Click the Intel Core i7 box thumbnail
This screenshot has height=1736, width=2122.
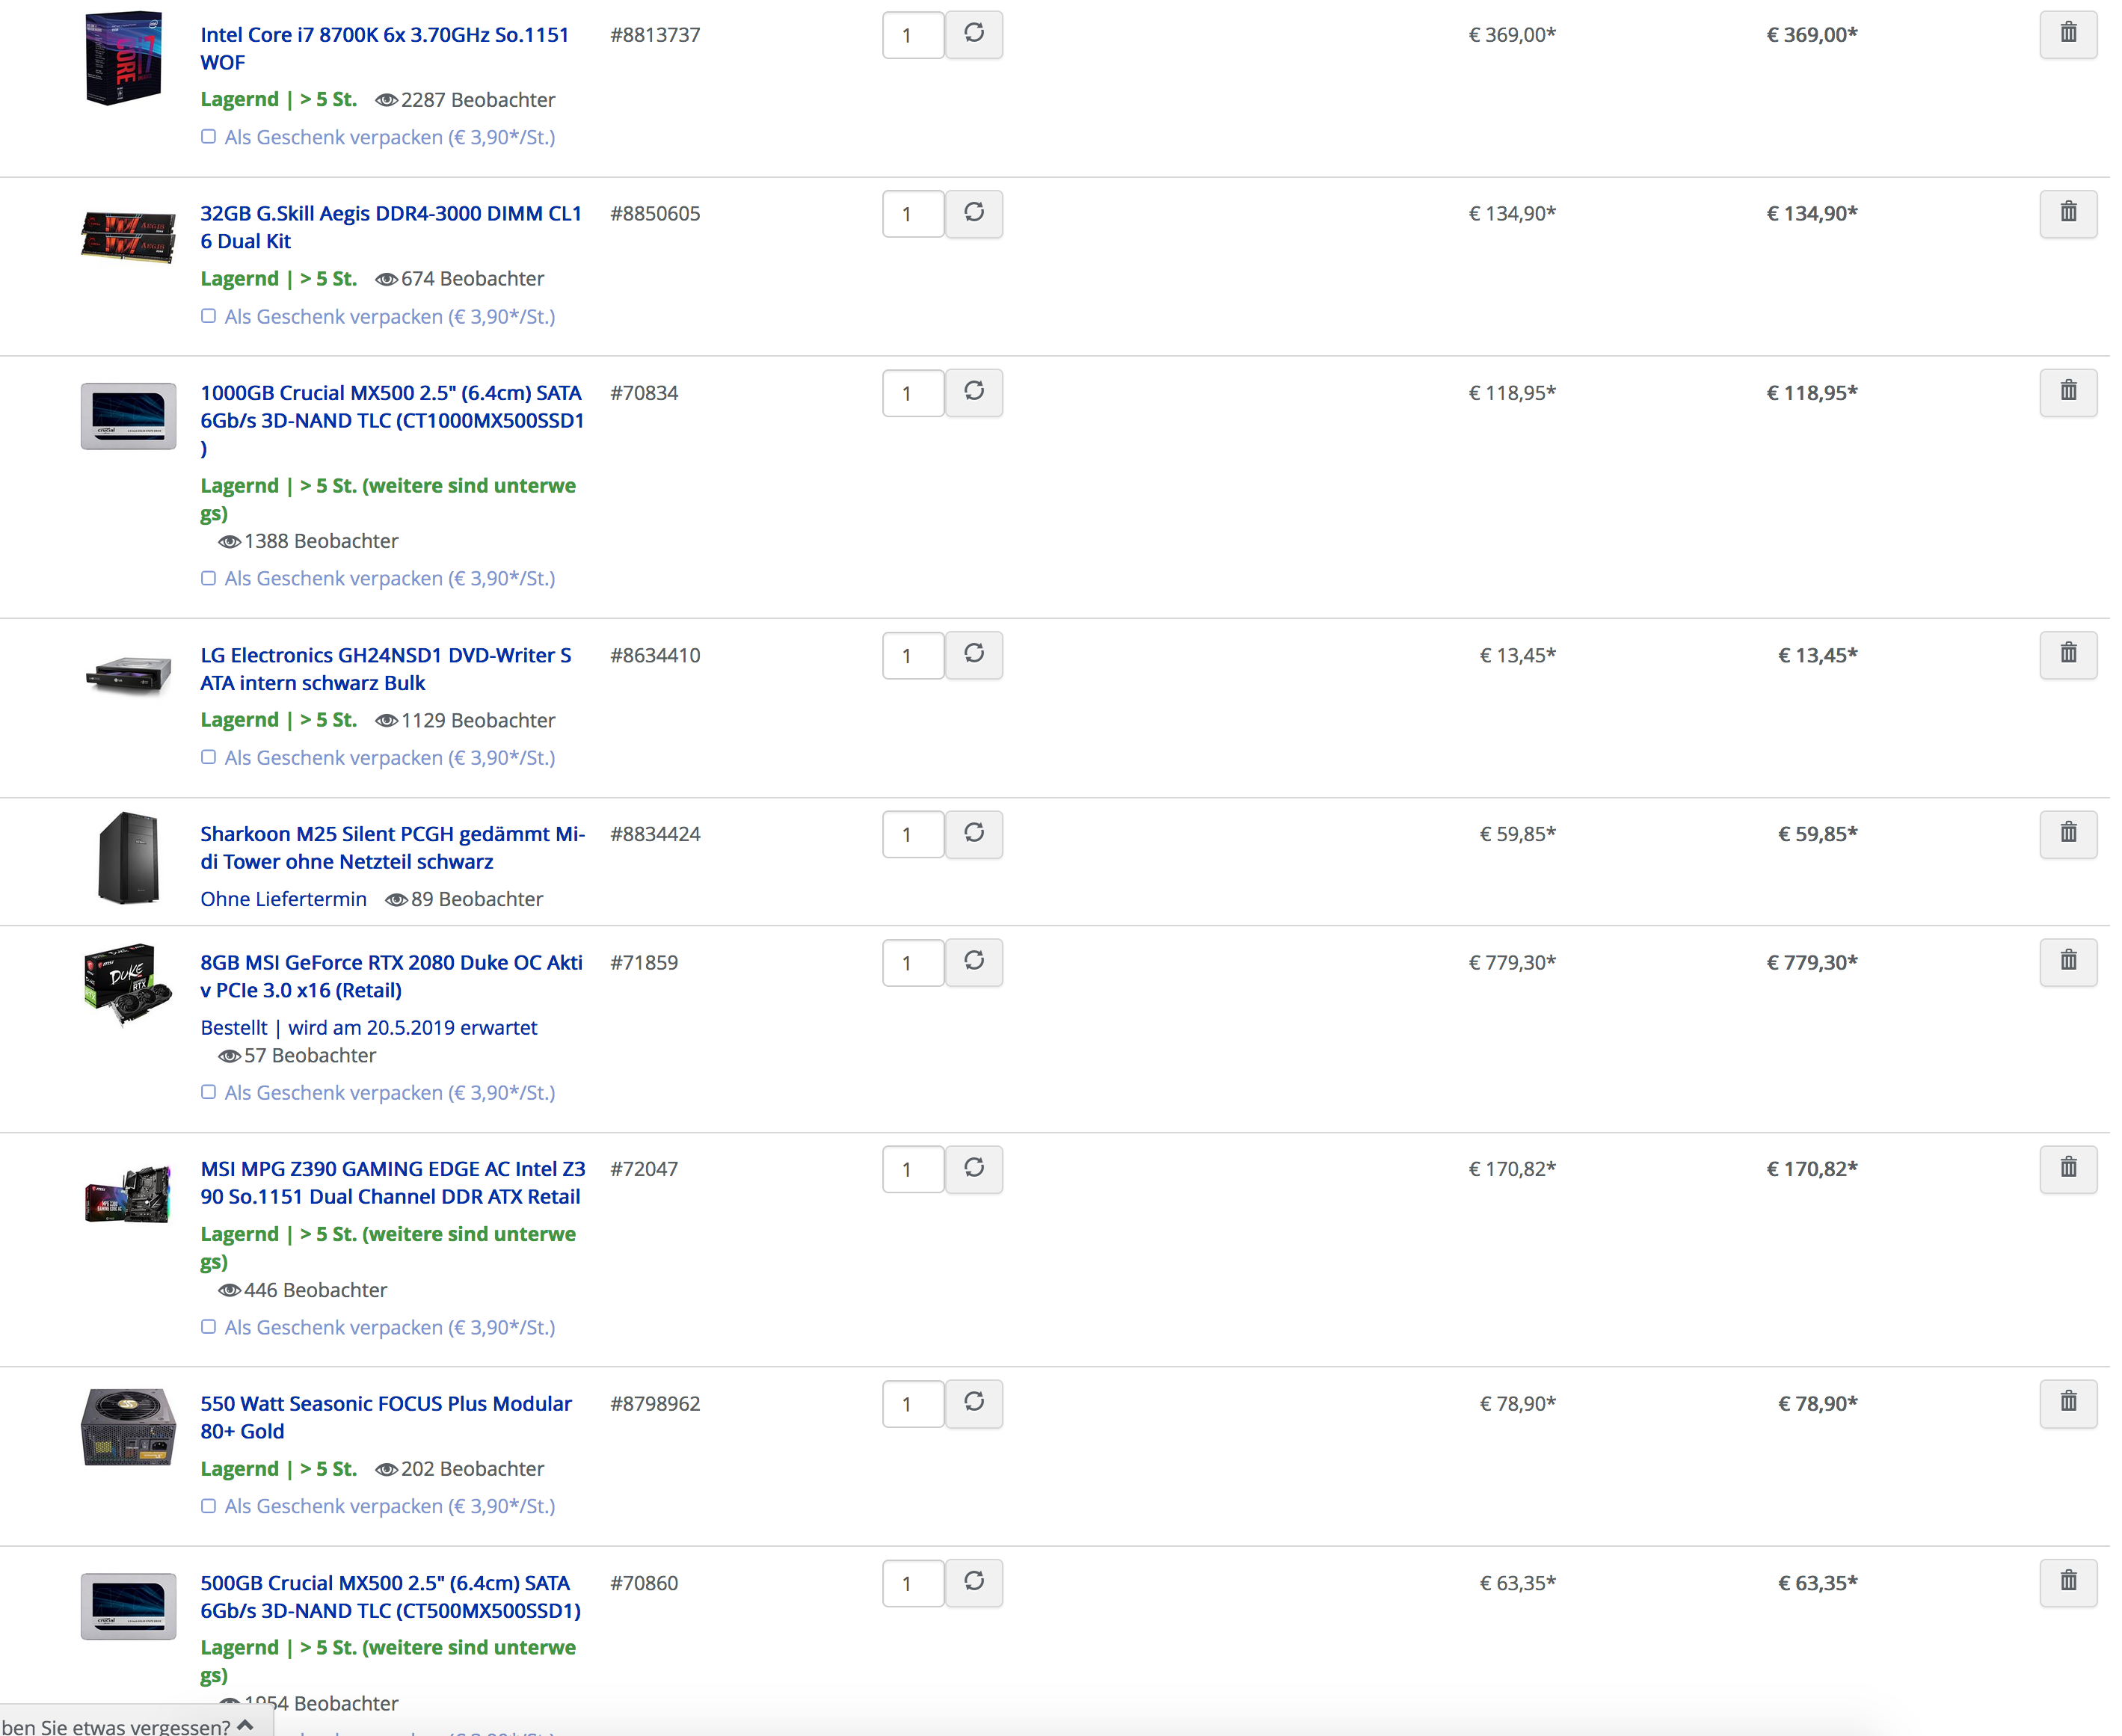pyautogui.click(x=125, y=59)
